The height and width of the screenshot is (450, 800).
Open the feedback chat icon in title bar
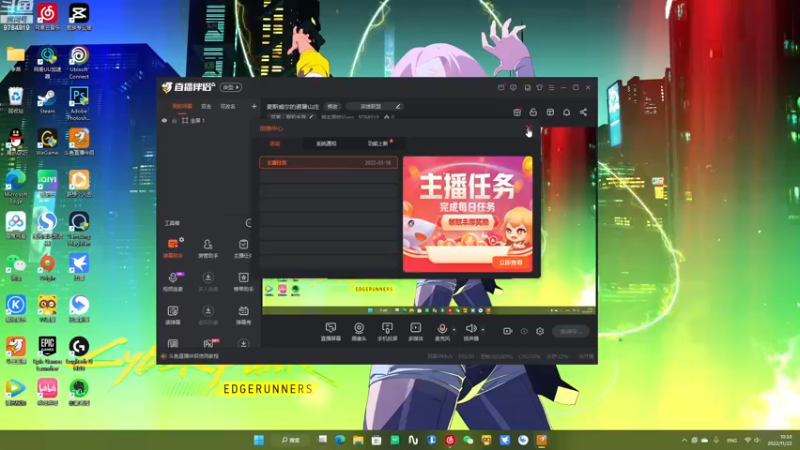click(x=513, y=88)
